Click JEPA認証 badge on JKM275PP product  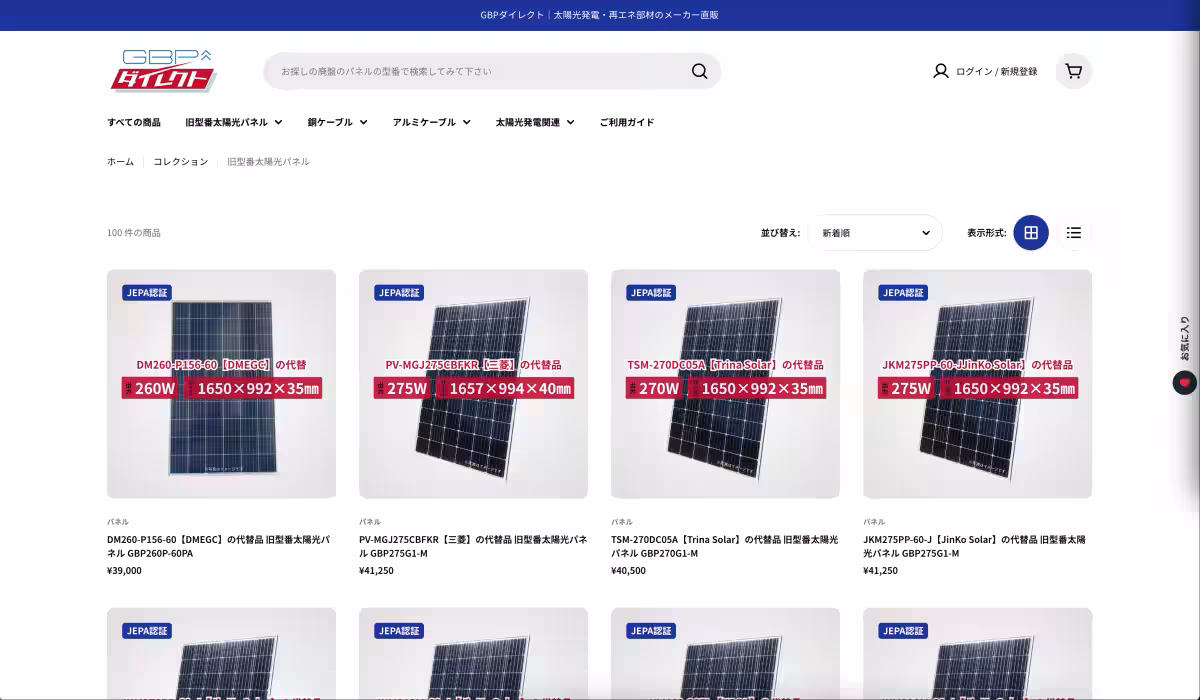point(904,293)
